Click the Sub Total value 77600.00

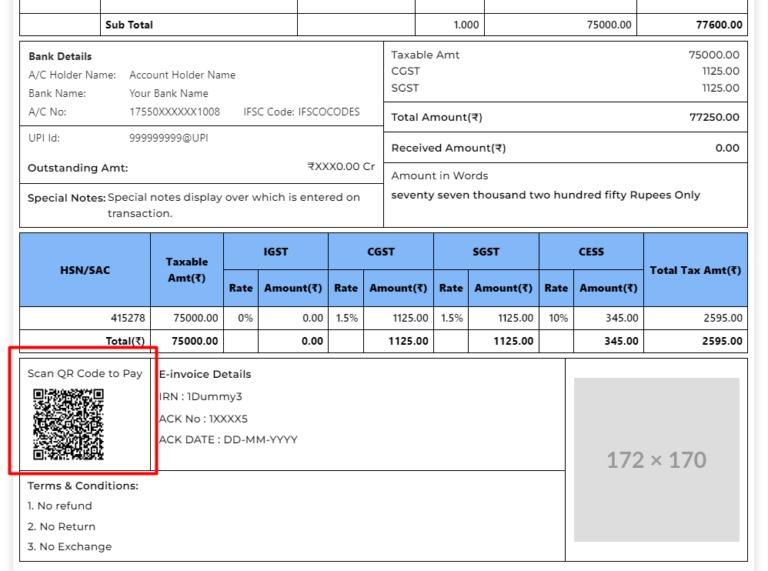[x=719, y=25]
